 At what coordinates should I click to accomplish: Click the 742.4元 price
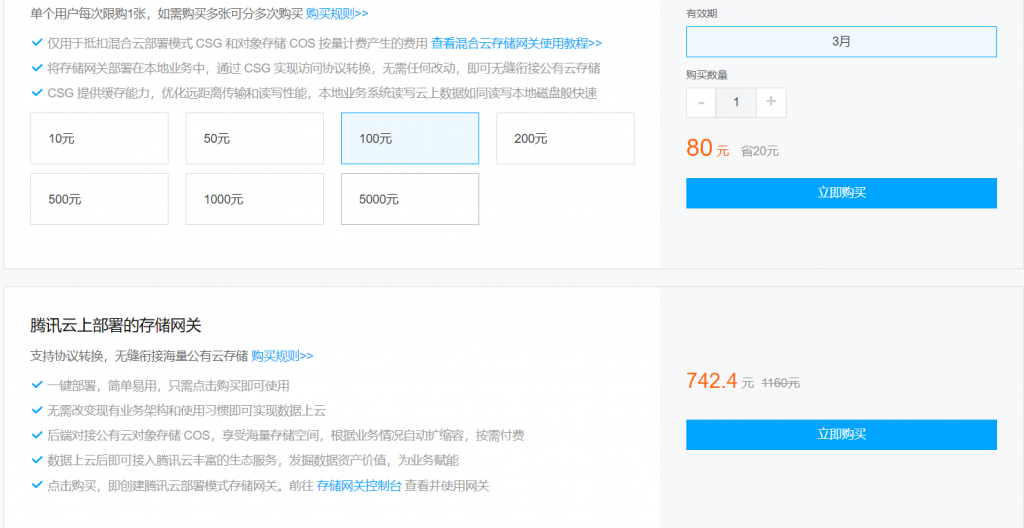coord(720,380)
